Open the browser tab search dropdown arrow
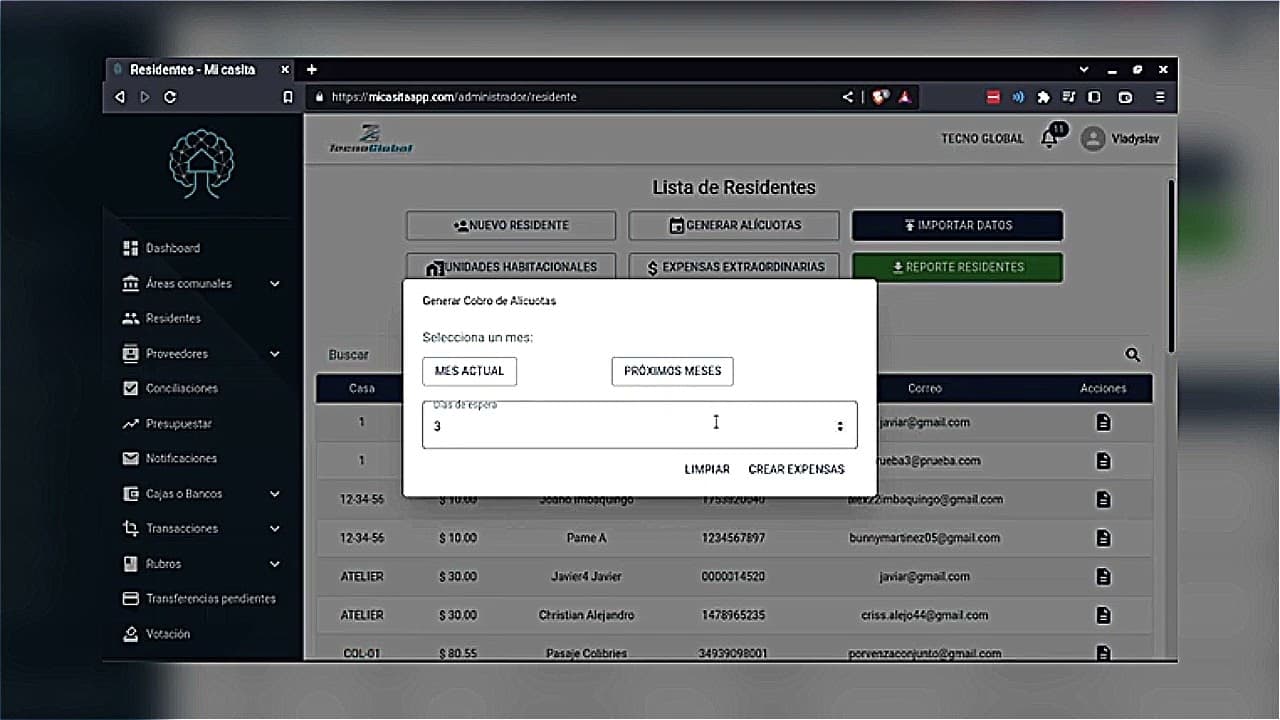Viewport: 1280px width, 720px height. [1084, 70]
